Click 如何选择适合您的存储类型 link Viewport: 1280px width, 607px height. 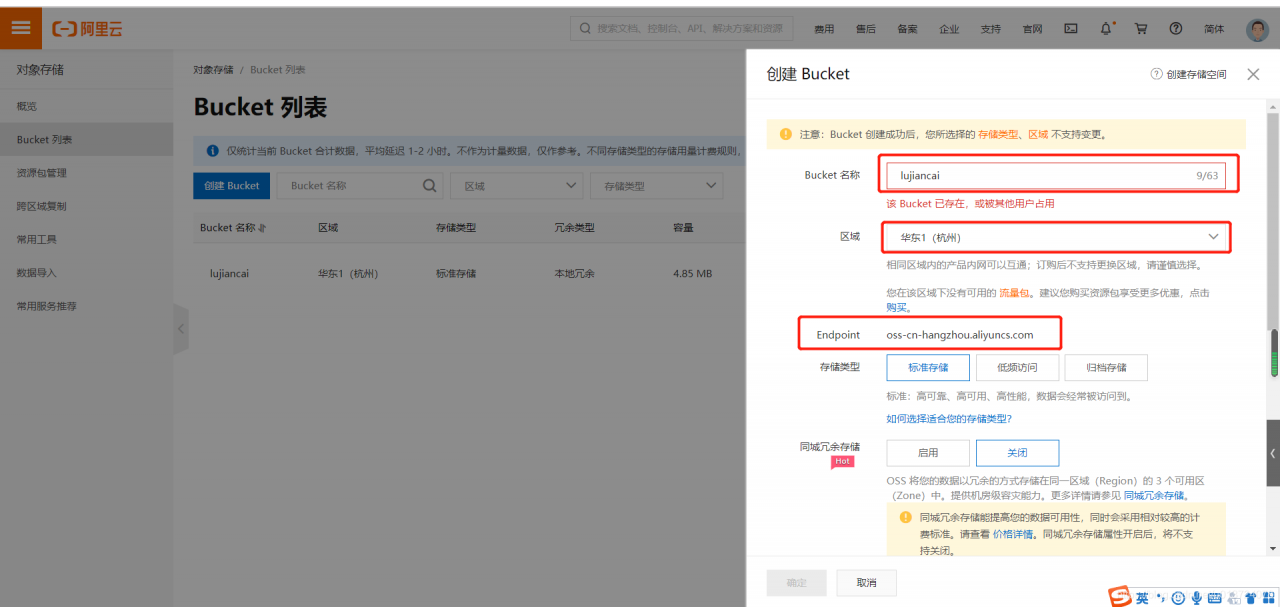(x=949, y=418)
